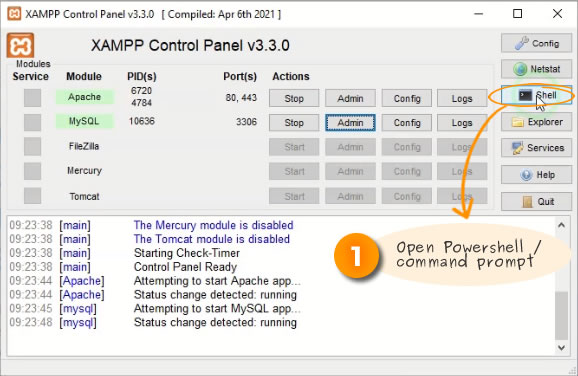The image size is (578, 376).
Task: Open Config with the wrench icon
Action: point(536,43)
